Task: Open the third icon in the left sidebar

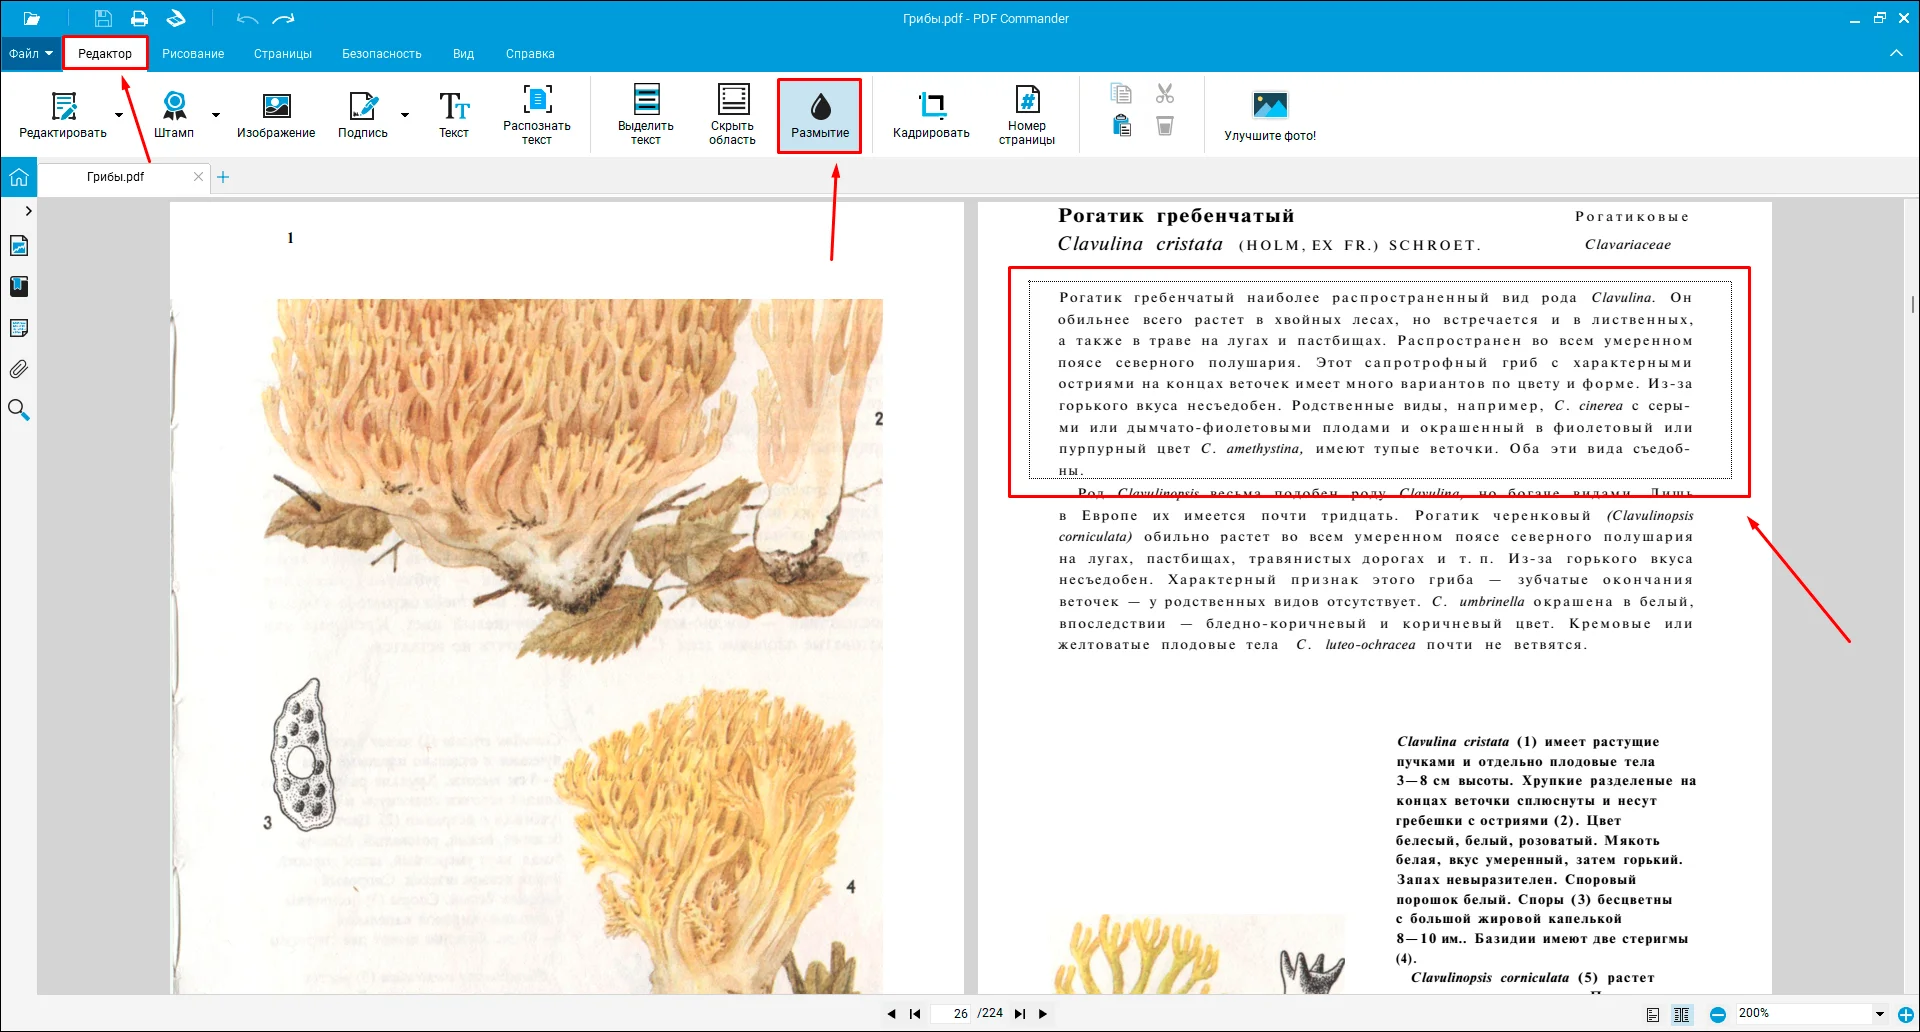Action: [18, 328]
